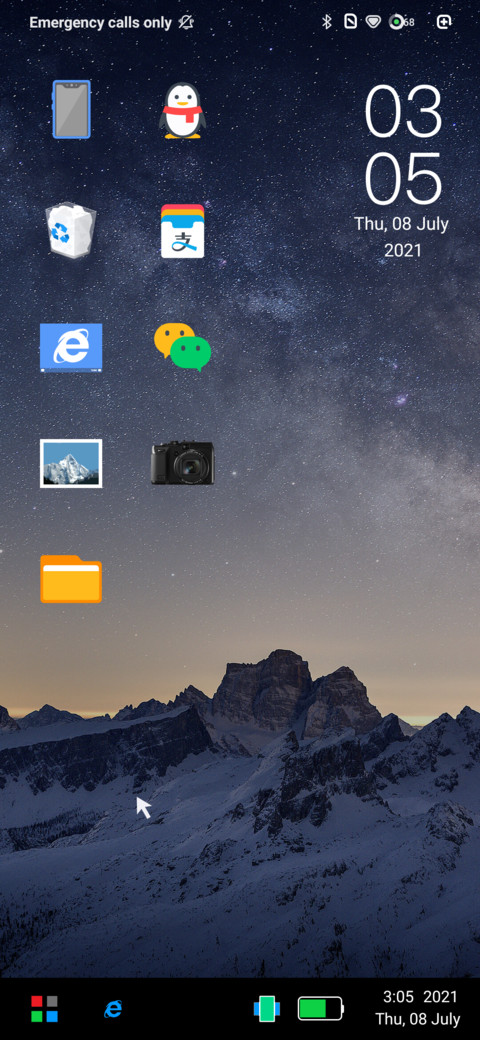The width and height of the screenshot is (480, 1040).
Task: Open the phone device icon on desktop
Action: [x=71, y=109]
